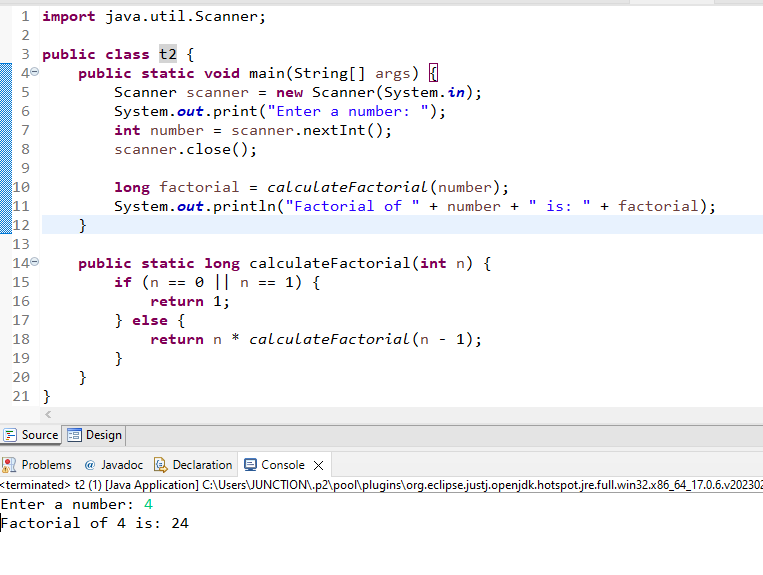This screenshot has height=575, width=763.
Task: Click the "Enter a number: " string literal
Action: (x=348, y=111)
